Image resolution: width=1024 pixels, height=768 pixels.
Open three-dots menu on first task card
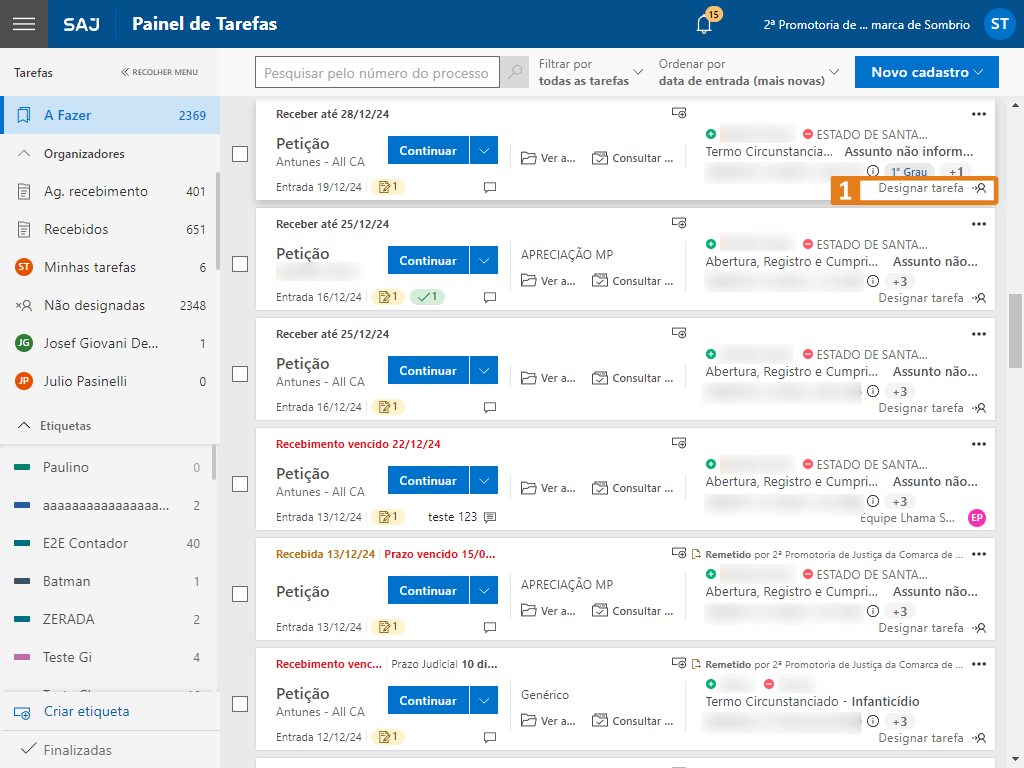coord(978,114)
